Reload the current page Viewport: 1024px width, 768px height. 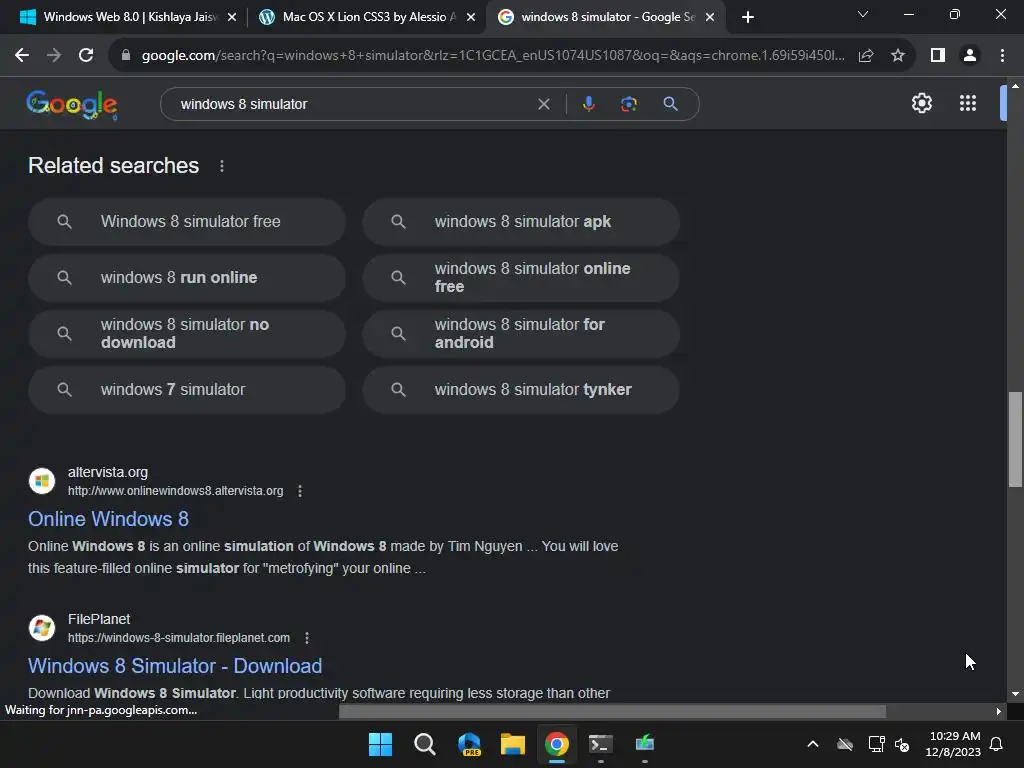point(86,56)
